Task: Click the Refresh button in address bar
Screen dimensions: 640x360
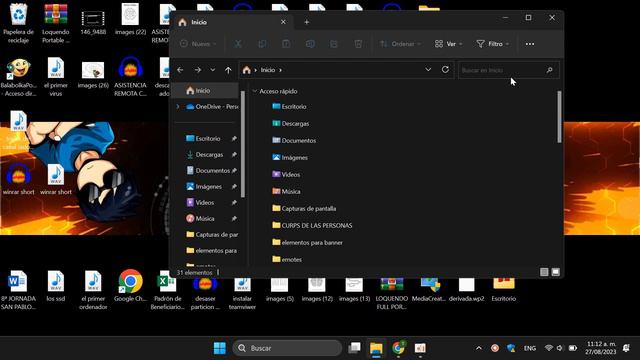Action: [445, 70]
